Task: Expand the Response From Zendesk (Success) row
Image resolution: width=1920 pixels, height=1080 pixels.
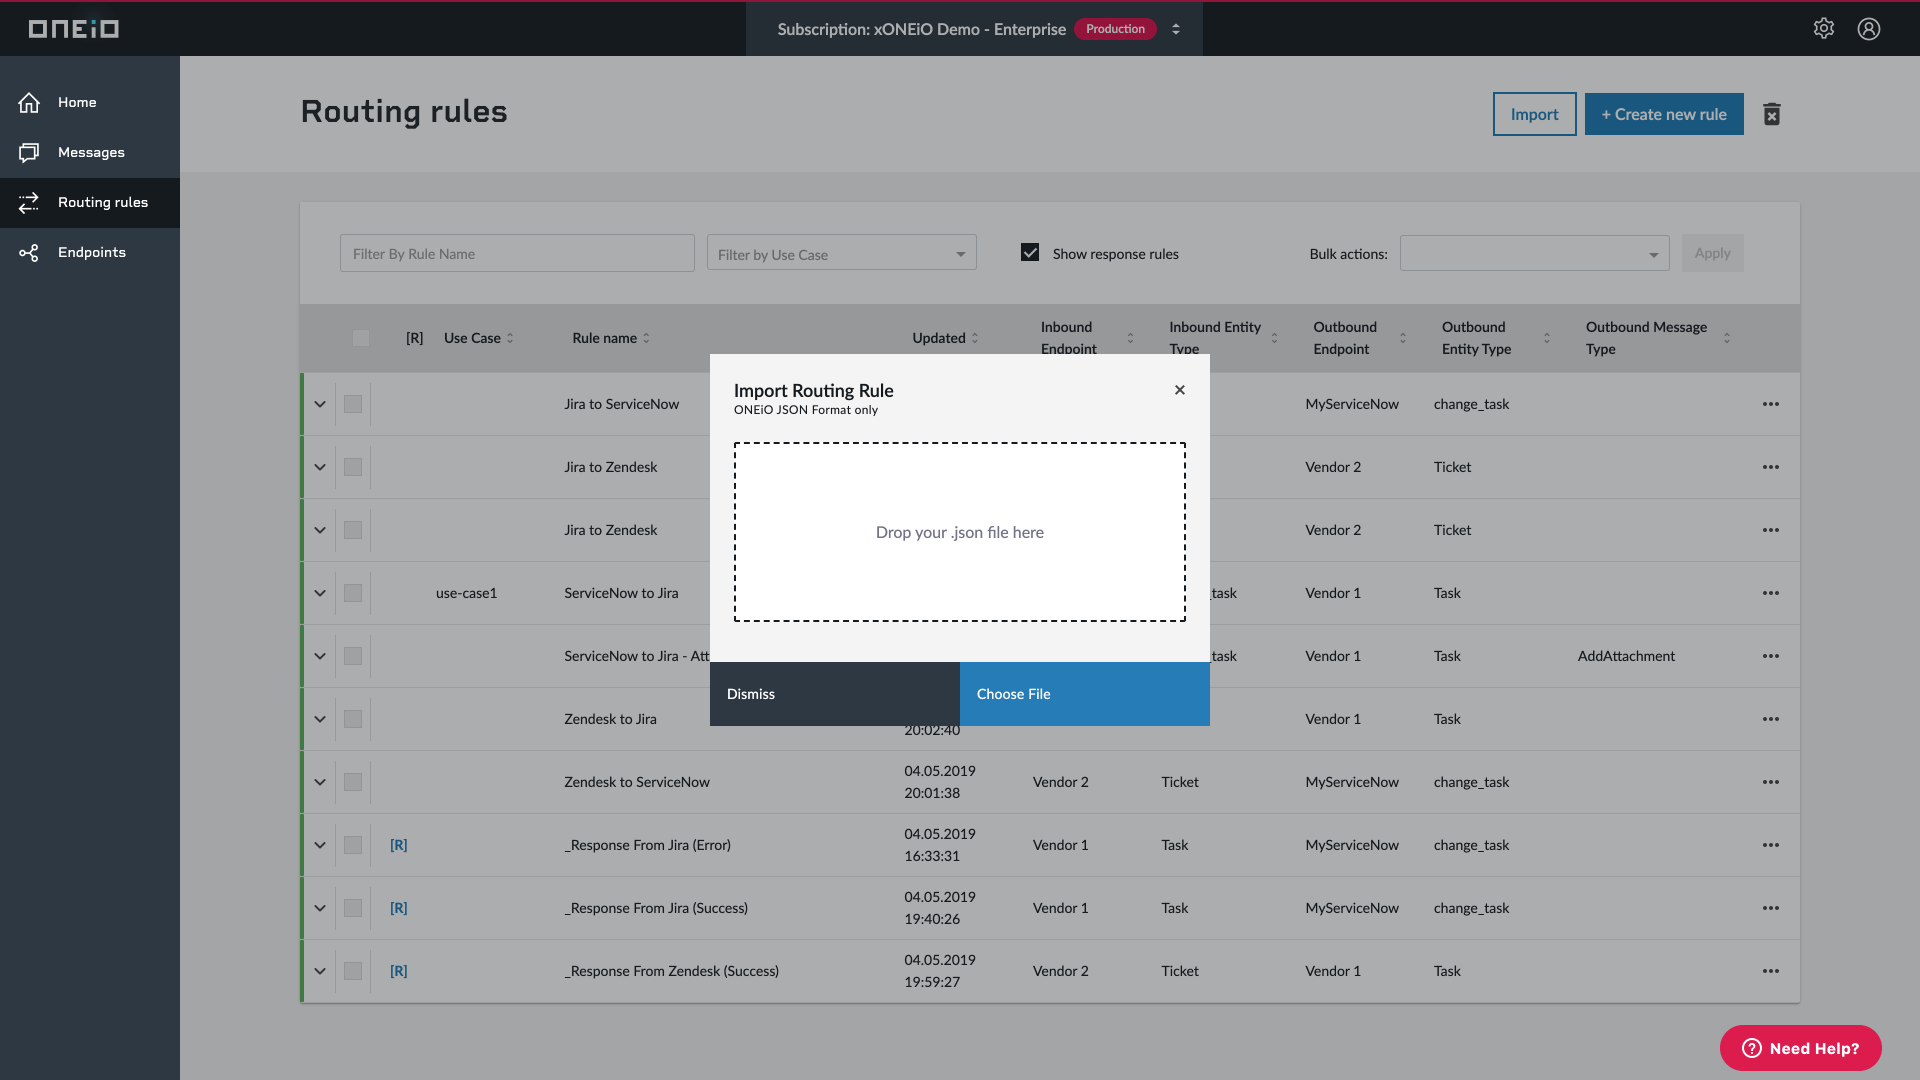Action: pos(320,971)
